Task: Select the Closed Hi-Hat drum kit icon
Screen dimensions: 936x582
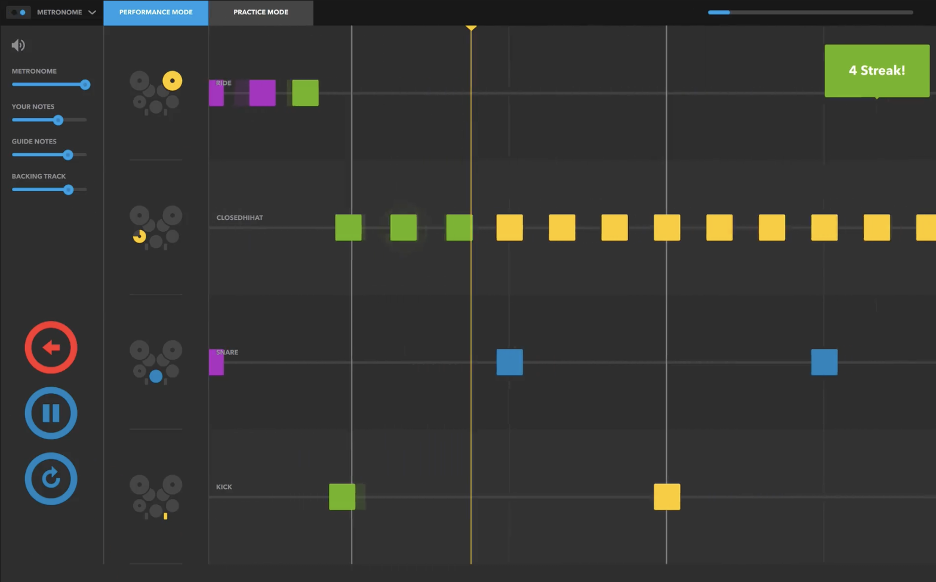Action: [x=156, y=227]
